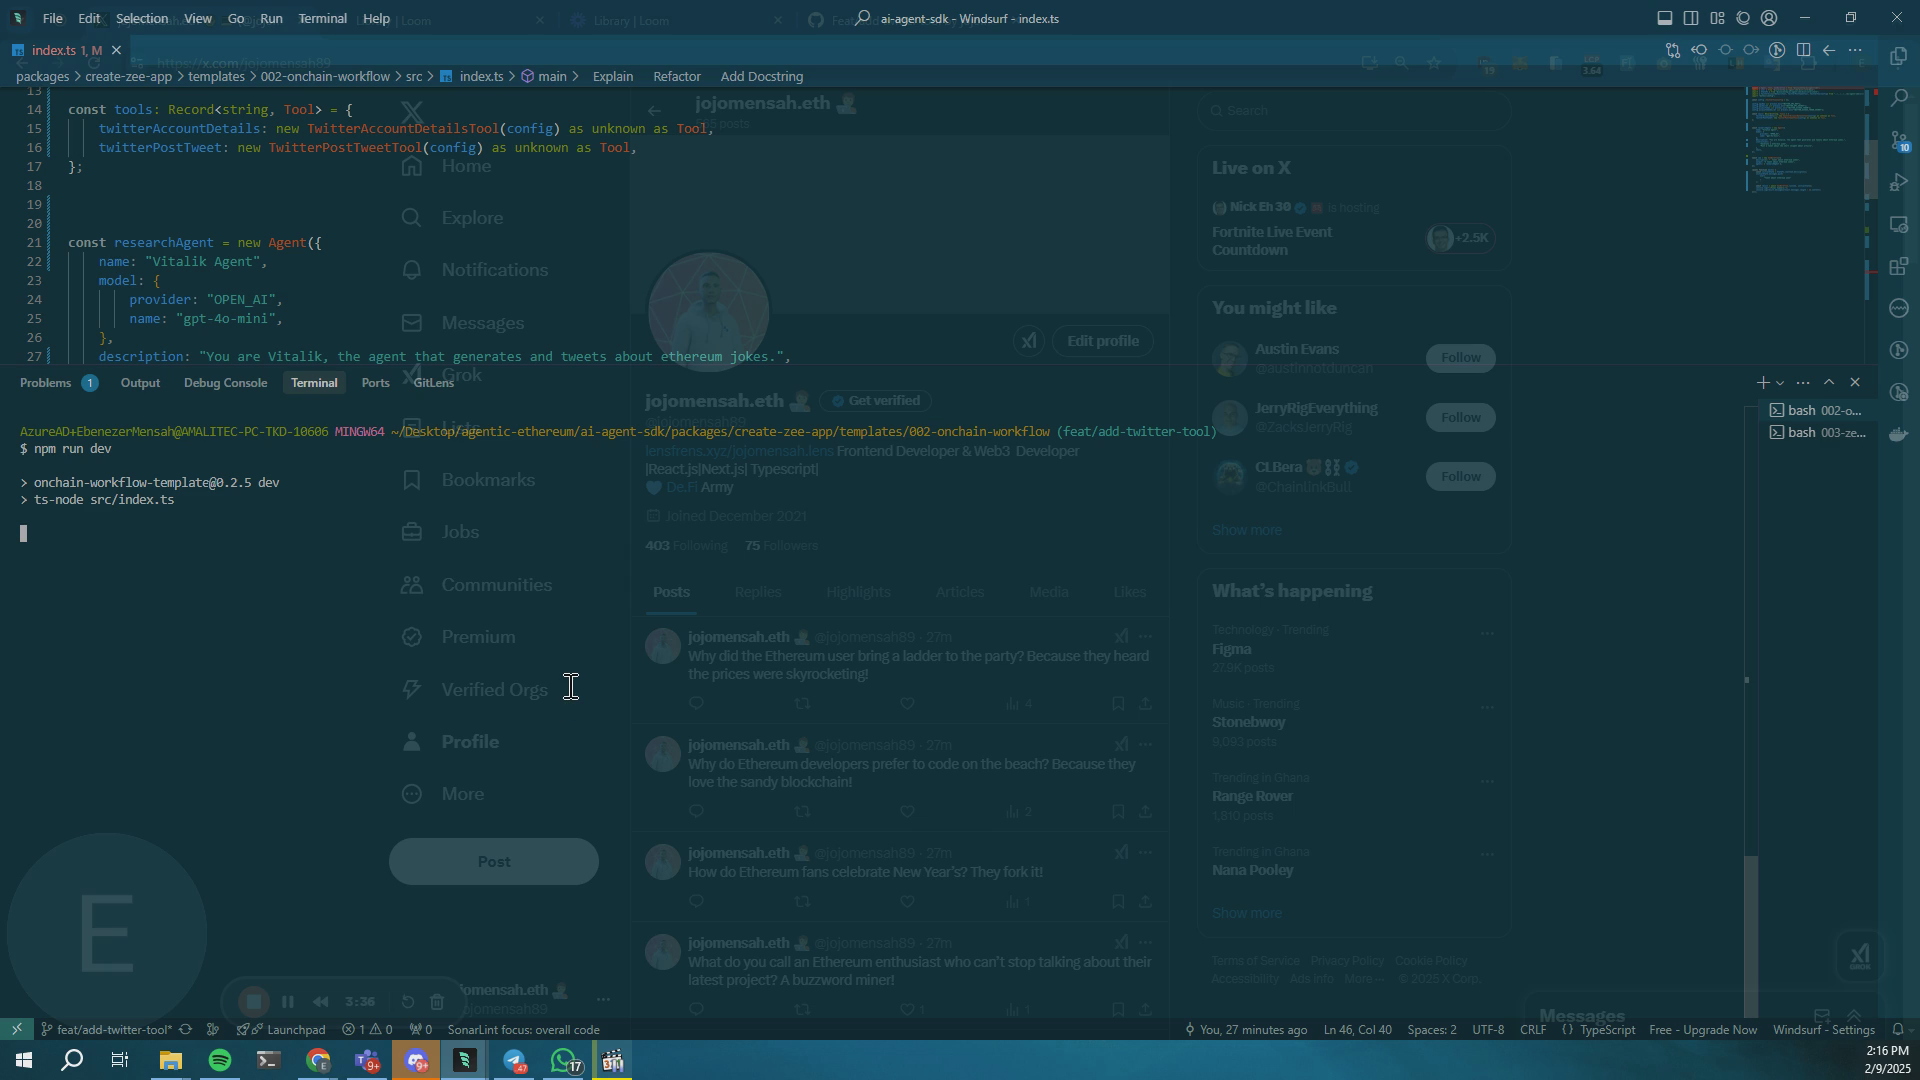Open the Docker view in activity bar

pyautogui.click(x=1899, y=434)
